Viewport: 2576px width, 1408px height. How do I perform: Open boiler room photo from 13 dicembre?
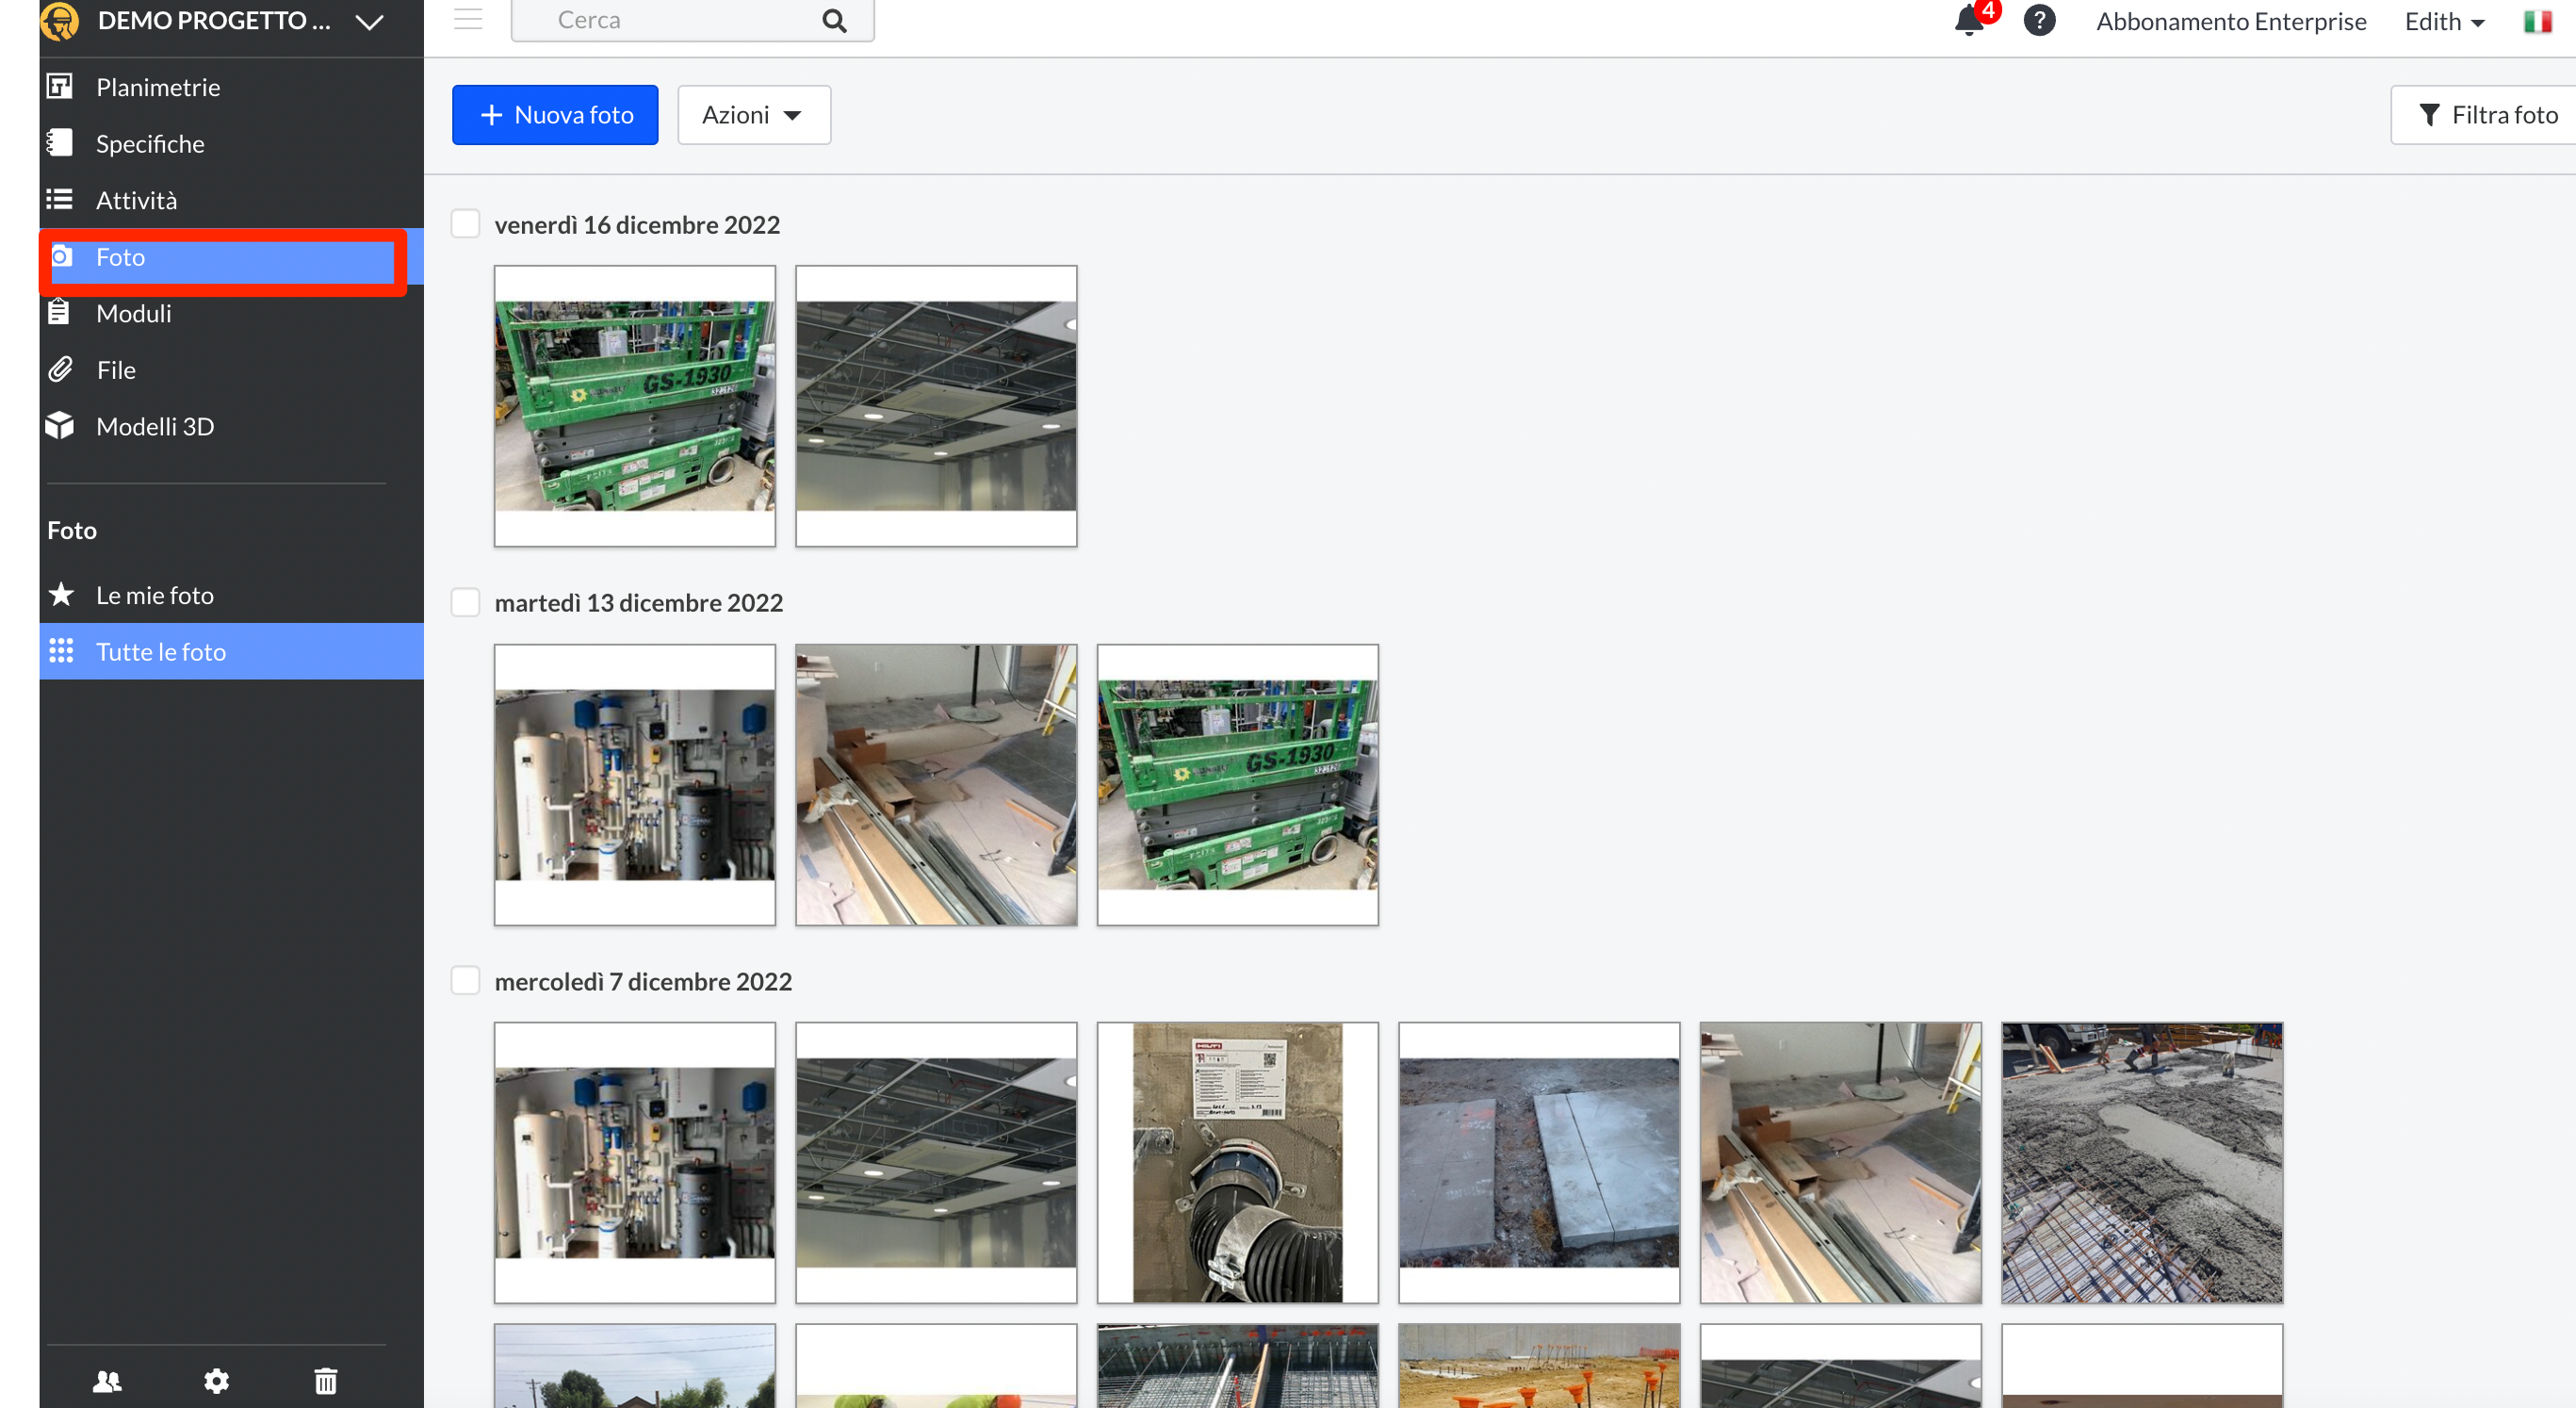click(635, 785)
